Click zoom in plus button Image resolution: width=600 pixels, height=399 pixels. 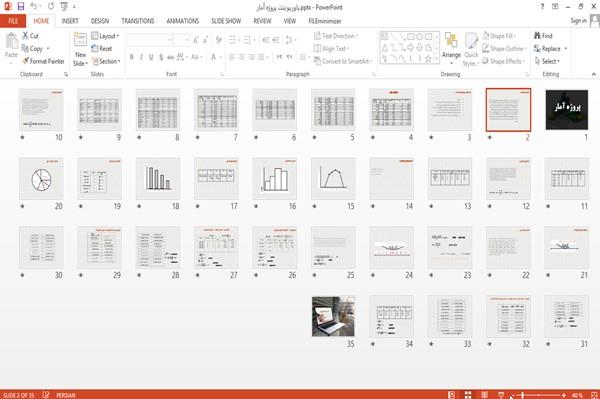click(564, 395)
